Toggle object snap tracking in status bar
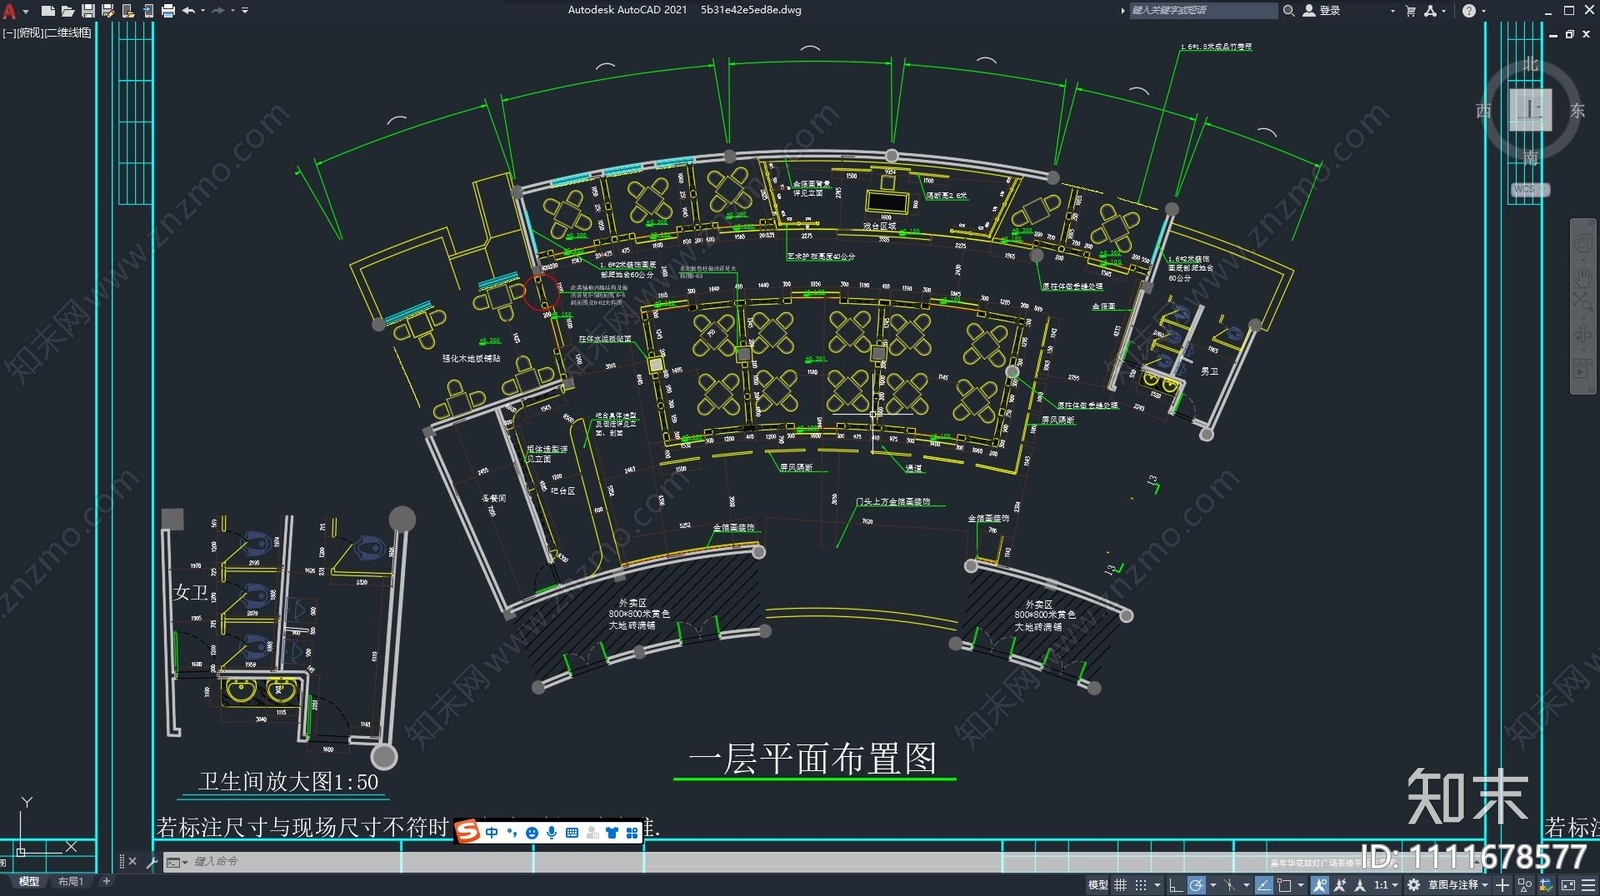1600x896 pixels. (x=1263, y=885)
